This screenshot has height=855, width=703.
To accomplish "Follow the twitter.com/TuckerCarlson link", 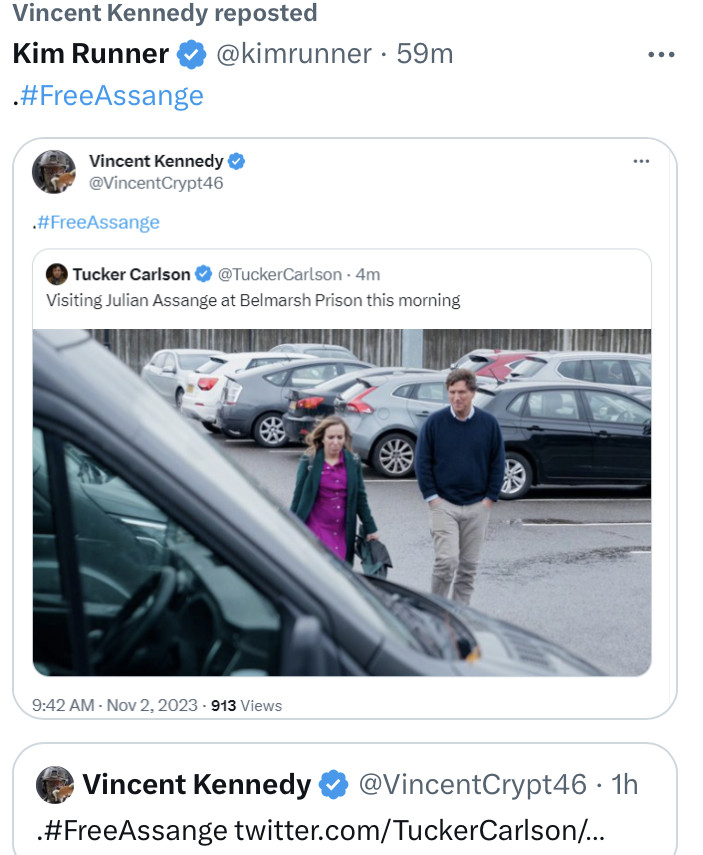I will (420, 830).
